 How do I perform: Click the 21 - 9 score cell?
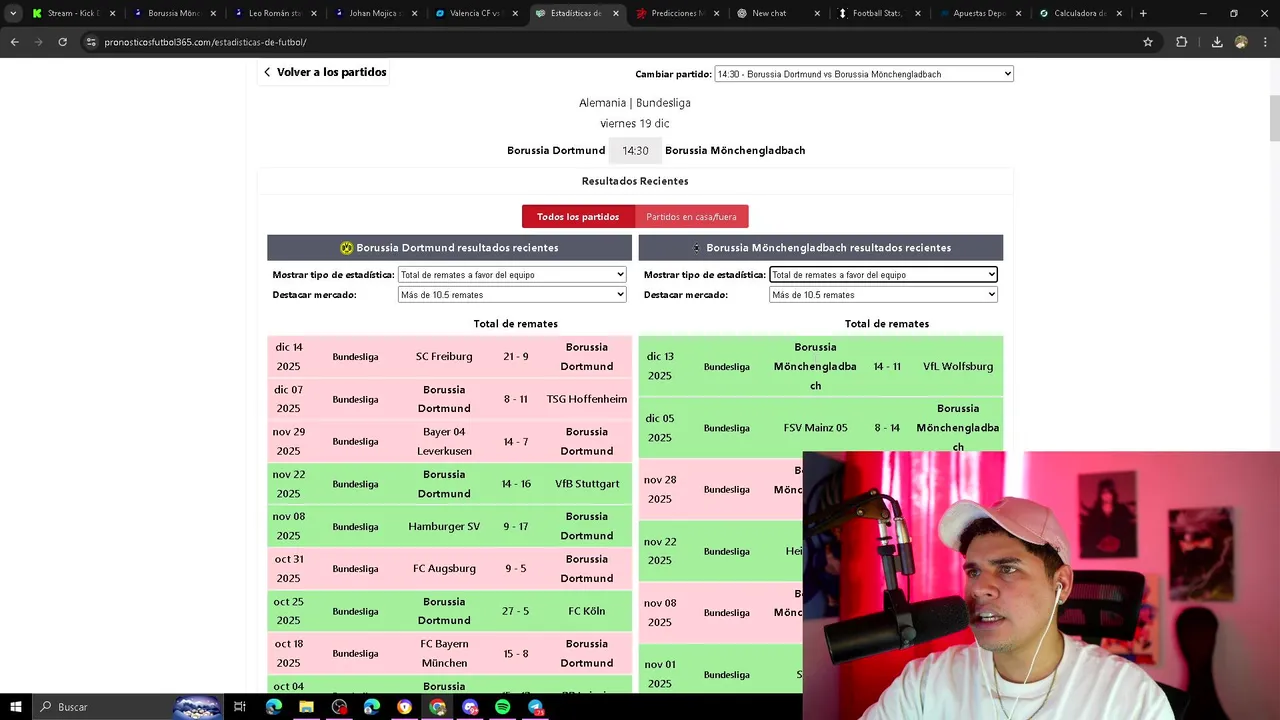[516, 357]
